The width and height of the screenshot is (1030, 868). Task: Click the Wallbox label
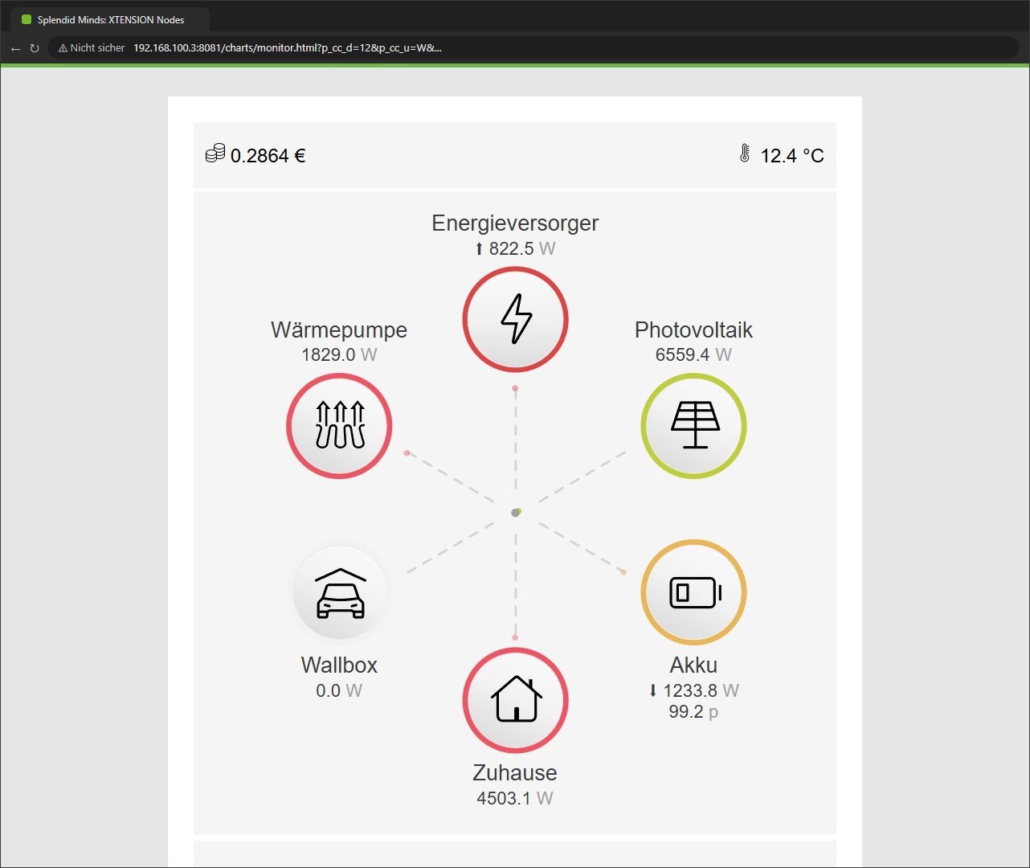coord(339,665)
